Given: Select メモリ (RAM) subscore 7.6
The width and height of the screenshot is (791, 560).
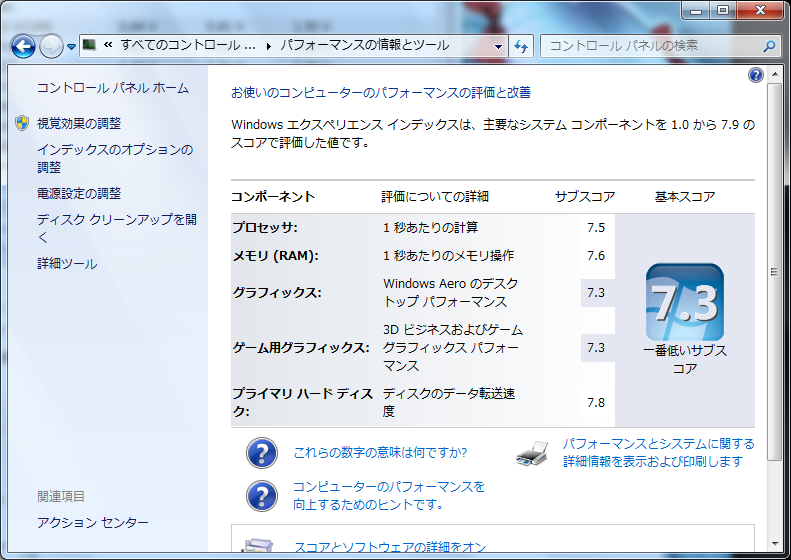Looking at the screenshot, I should point(596,256).
